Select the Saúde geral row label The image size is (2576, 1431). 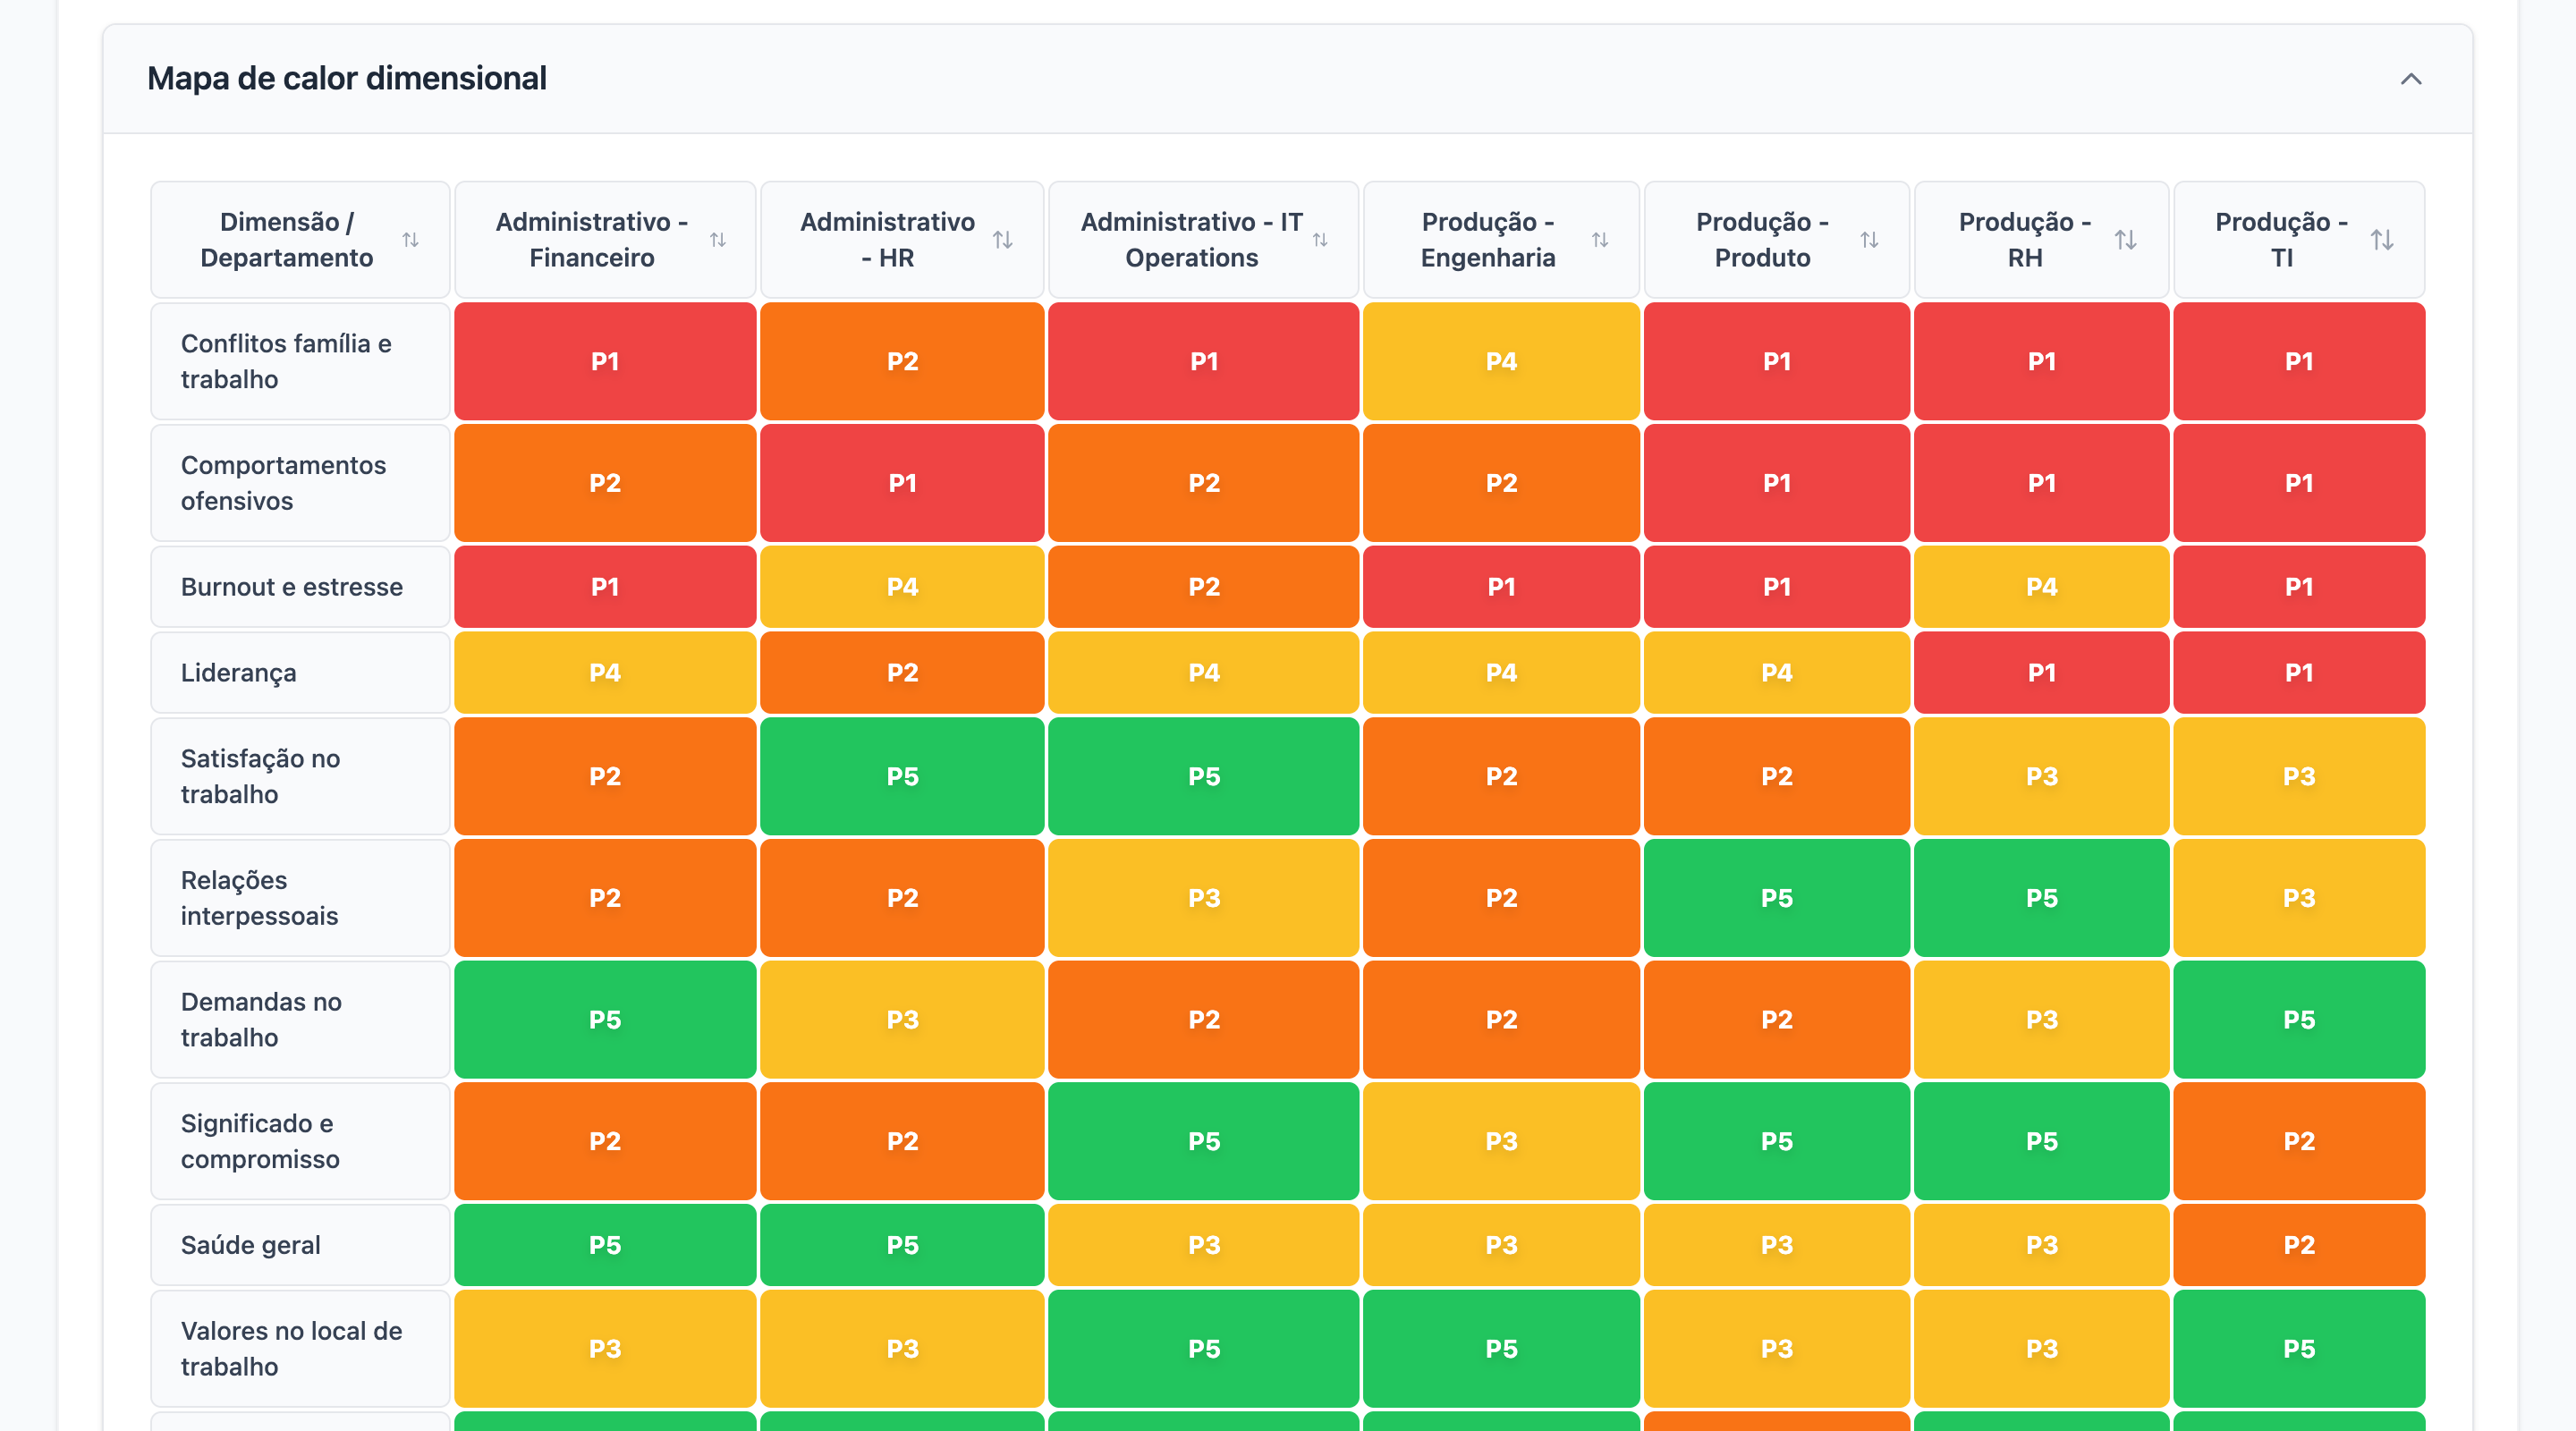[x=251, y=1245]
